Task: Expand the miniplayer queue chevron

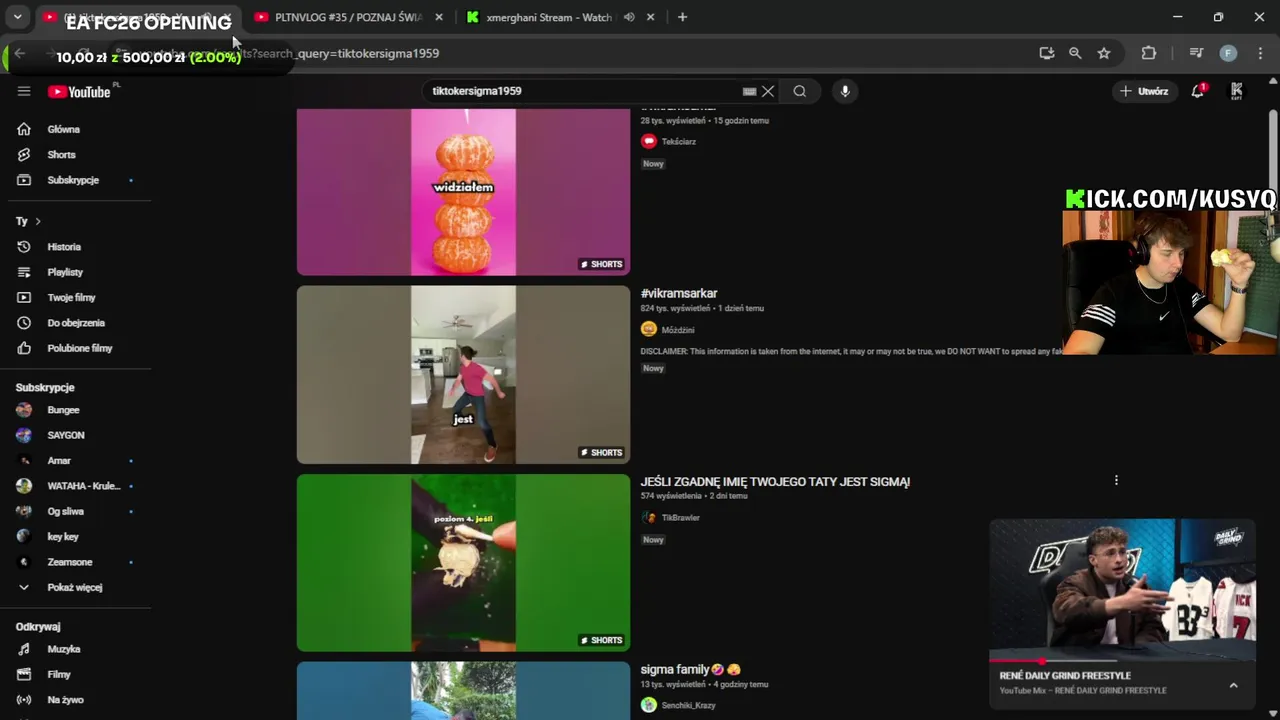Action: [1233, 685]
